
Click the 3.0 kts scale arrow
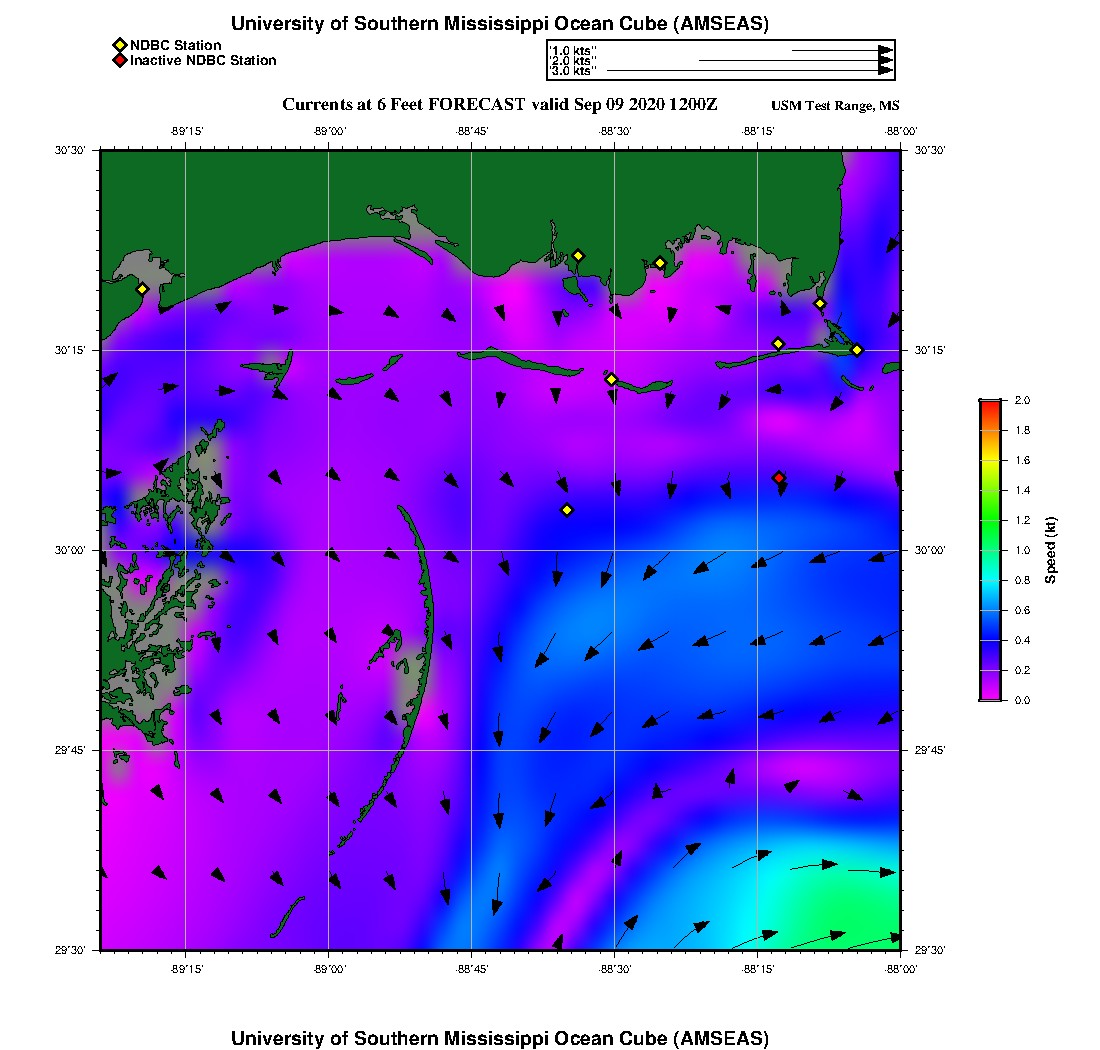pyautogui.click(x=750, y=70)
